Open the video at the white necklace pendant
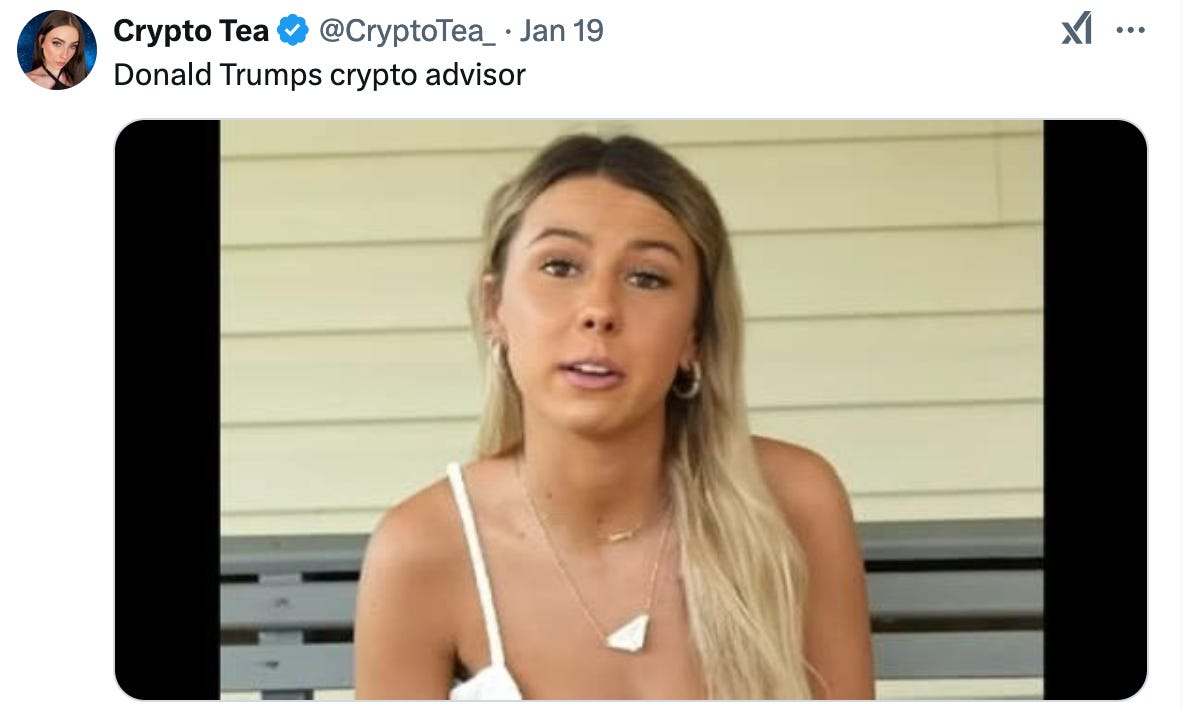The height and width of the screenshot is (710, 1182). click(x=628, y=633)
